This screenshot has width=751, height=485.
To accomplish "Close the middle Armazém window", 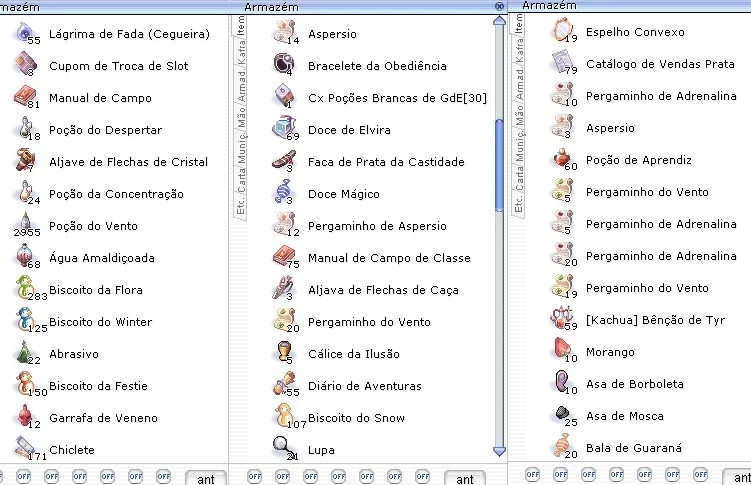I will 499,6.
